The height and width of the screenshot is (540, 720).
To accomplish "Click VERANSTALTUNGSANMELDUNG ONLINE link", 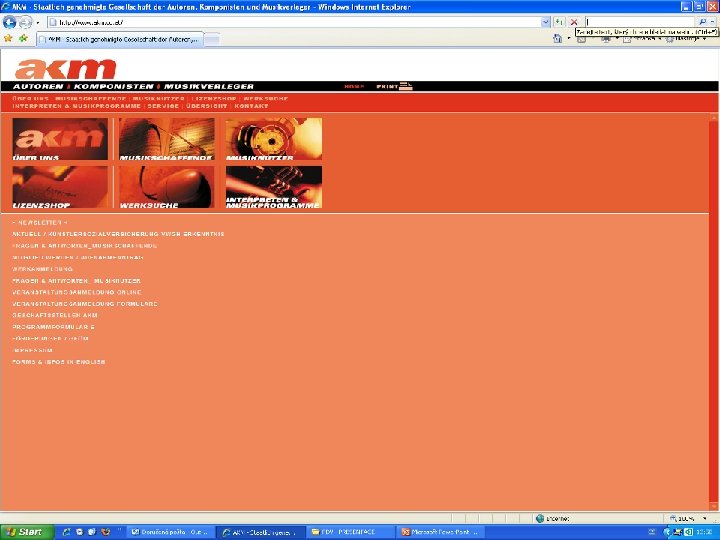I will pyautogui.click(x=77, y=292).
